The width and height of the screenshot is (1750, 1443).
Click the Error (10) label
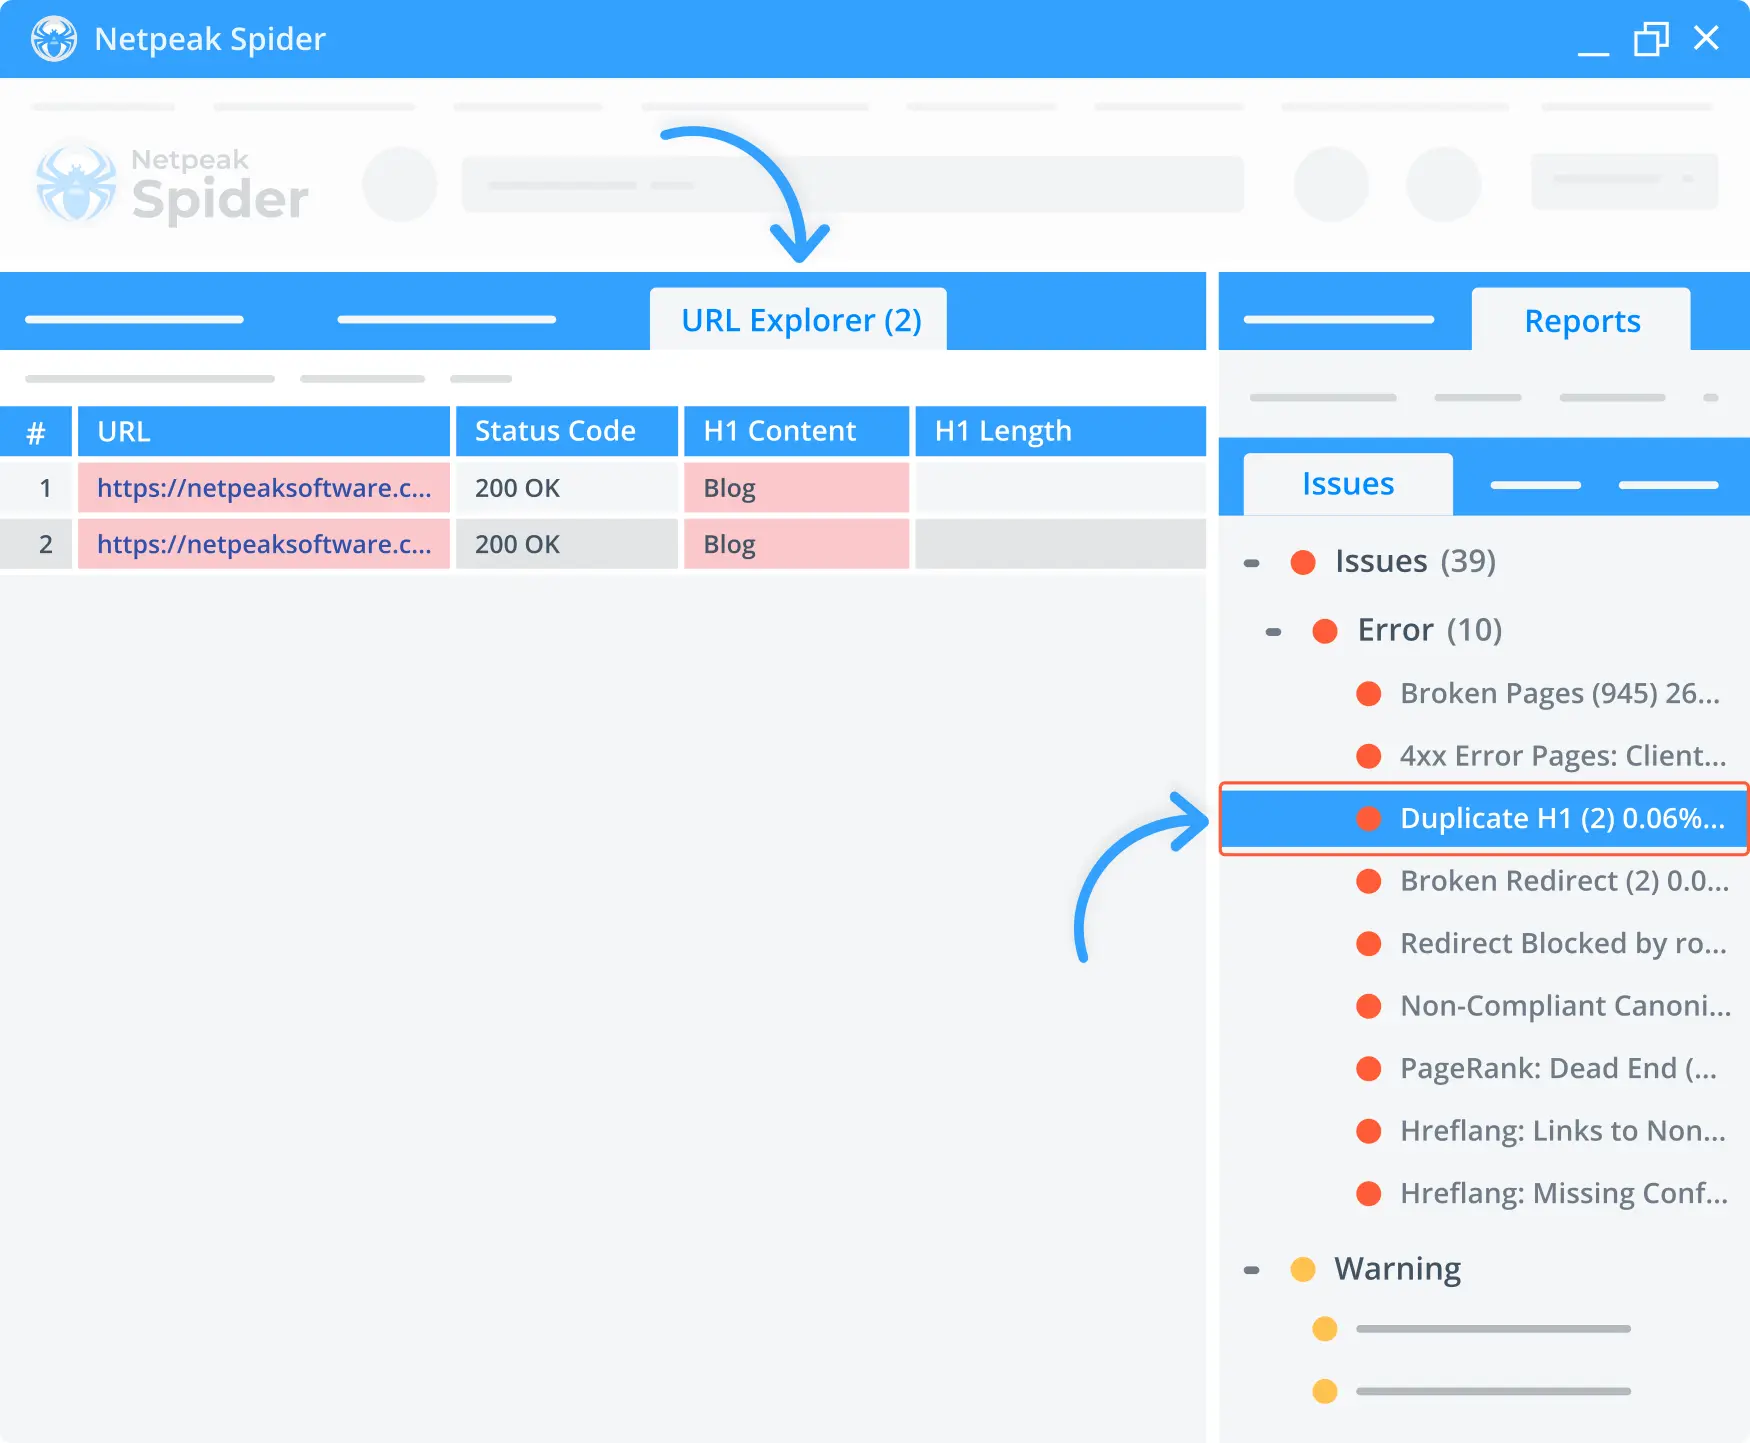pyautogui.click(x=1429, y=630)
